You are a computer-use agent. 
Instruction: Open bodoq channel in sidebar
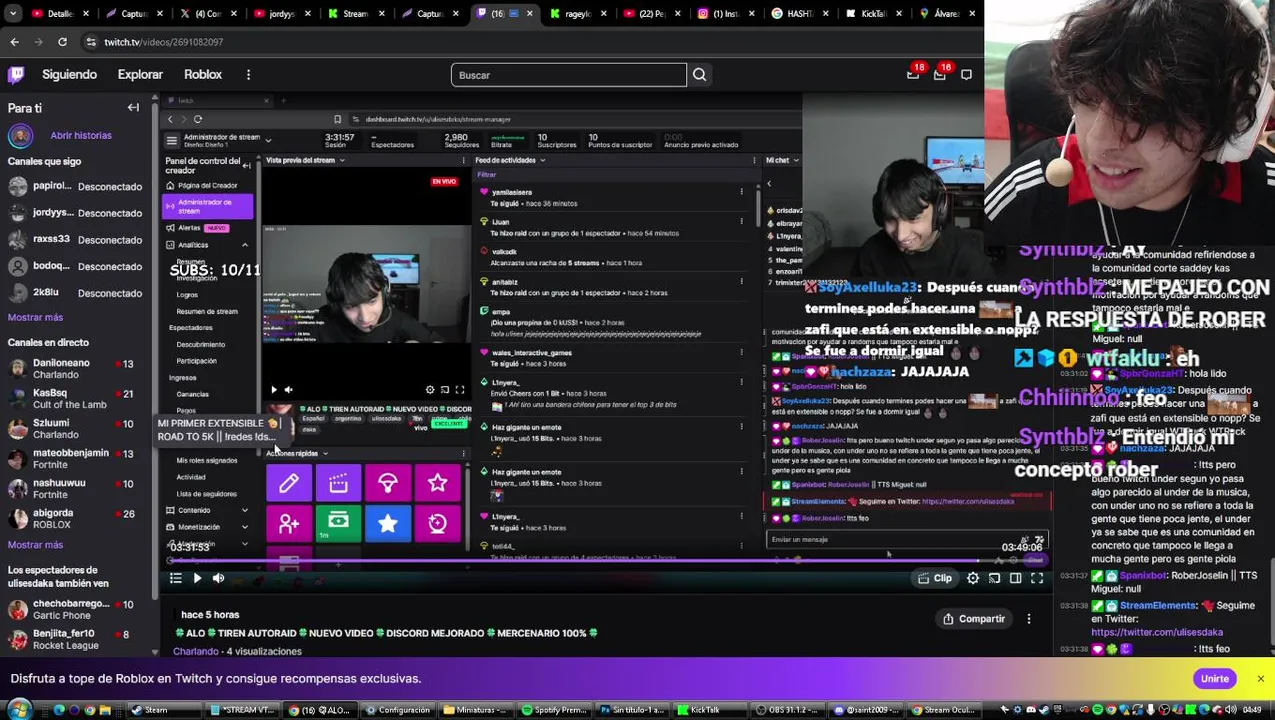click(x=75, y=266)
